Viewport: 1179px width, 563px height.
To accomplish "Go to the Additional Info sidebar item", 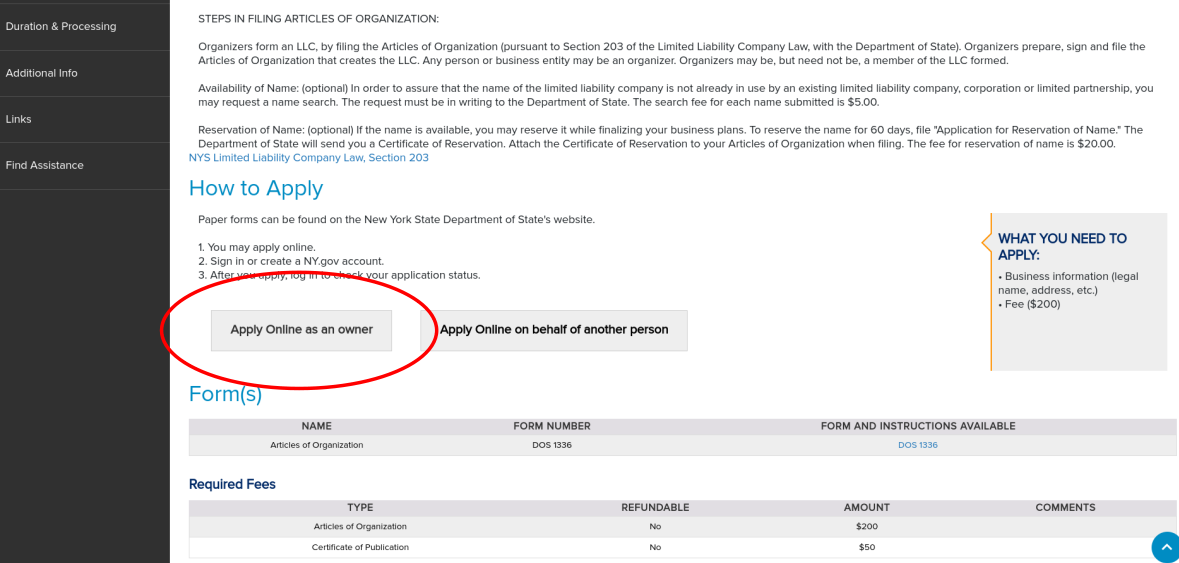I will [x=42, y=73].
